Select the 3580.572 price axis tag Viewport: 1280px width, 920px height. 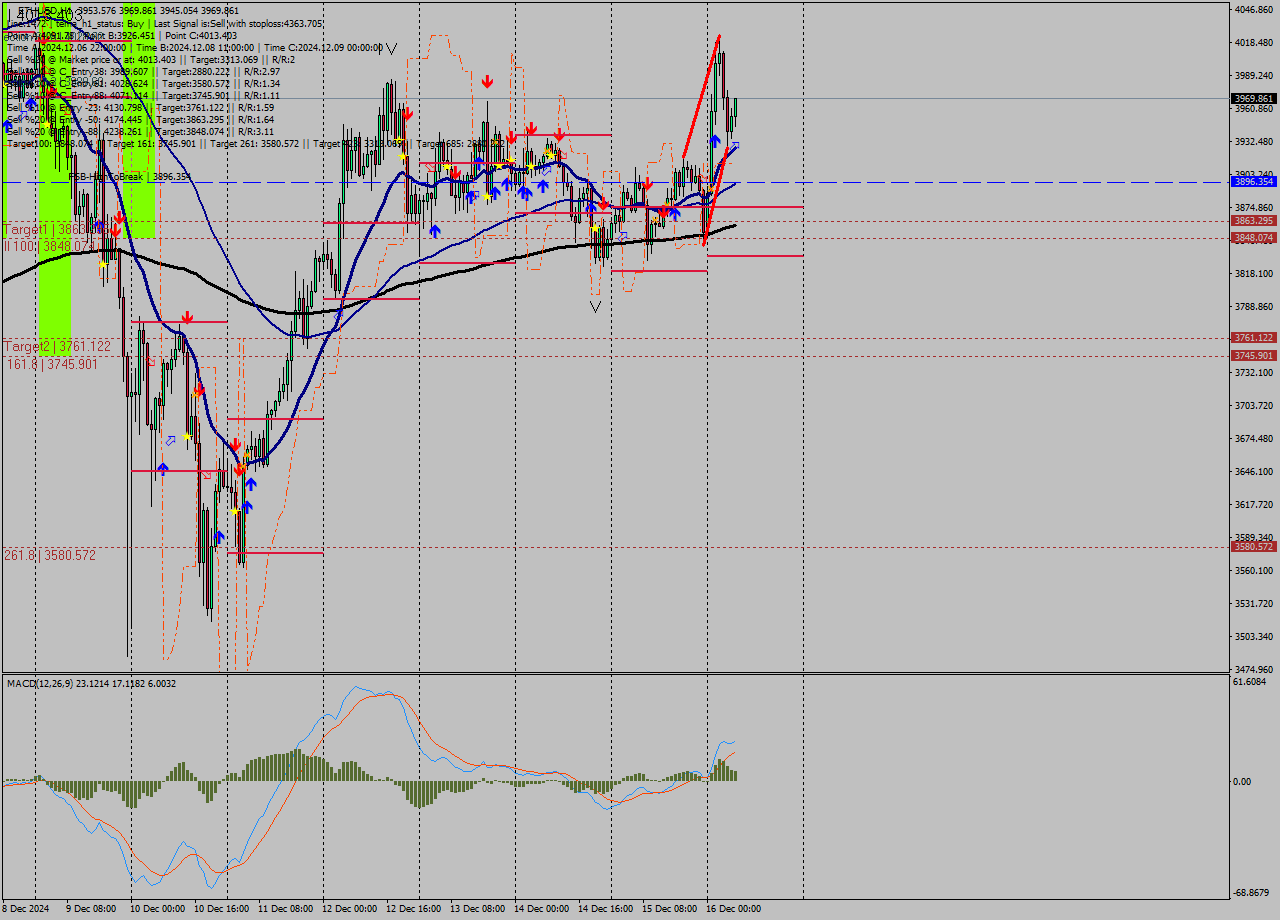[x=1253, y=547]
